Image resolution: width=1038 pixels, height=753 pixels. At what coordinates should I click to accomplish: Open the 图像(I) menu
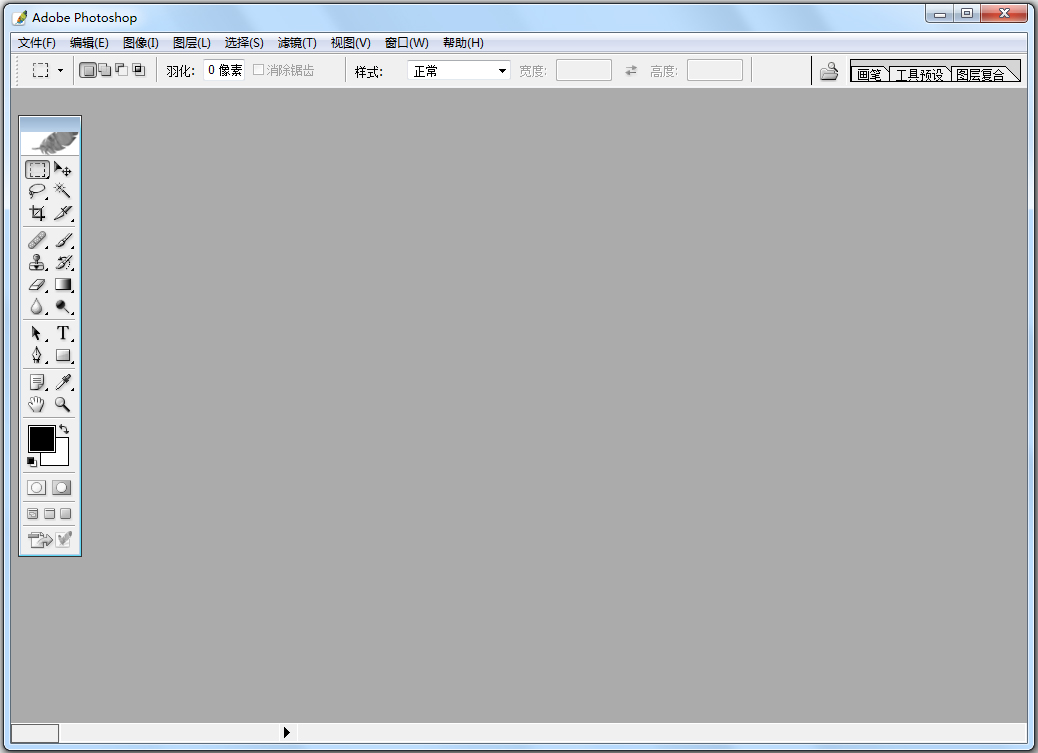[141, 43]
